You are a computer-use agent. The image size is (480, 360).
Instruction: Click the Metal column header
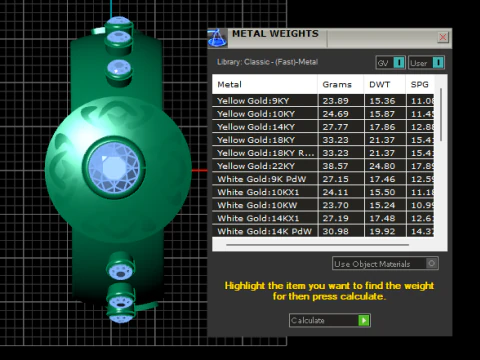[265, 84]
